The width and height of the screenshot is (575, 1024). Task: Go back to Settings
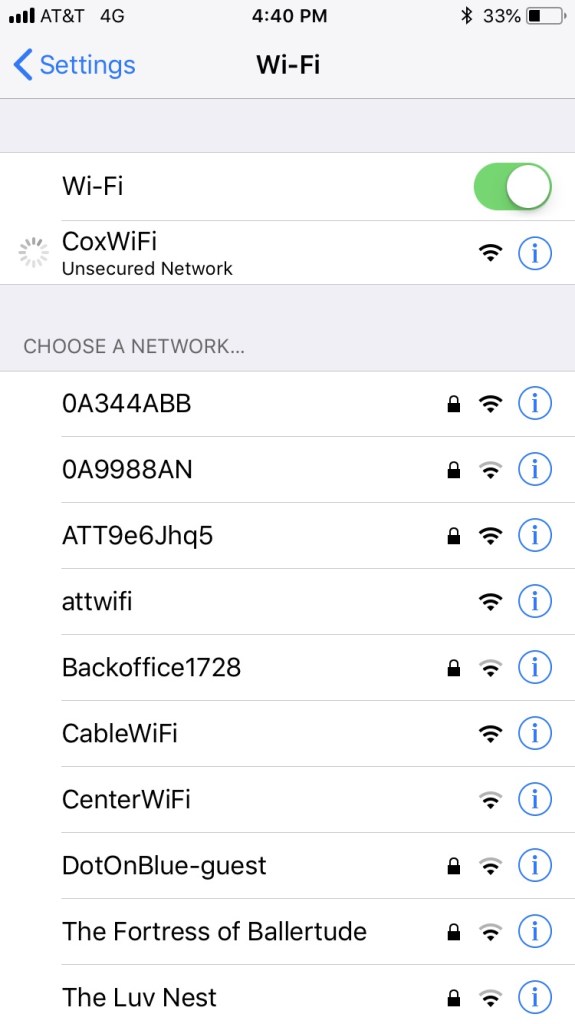pos(74,65)
